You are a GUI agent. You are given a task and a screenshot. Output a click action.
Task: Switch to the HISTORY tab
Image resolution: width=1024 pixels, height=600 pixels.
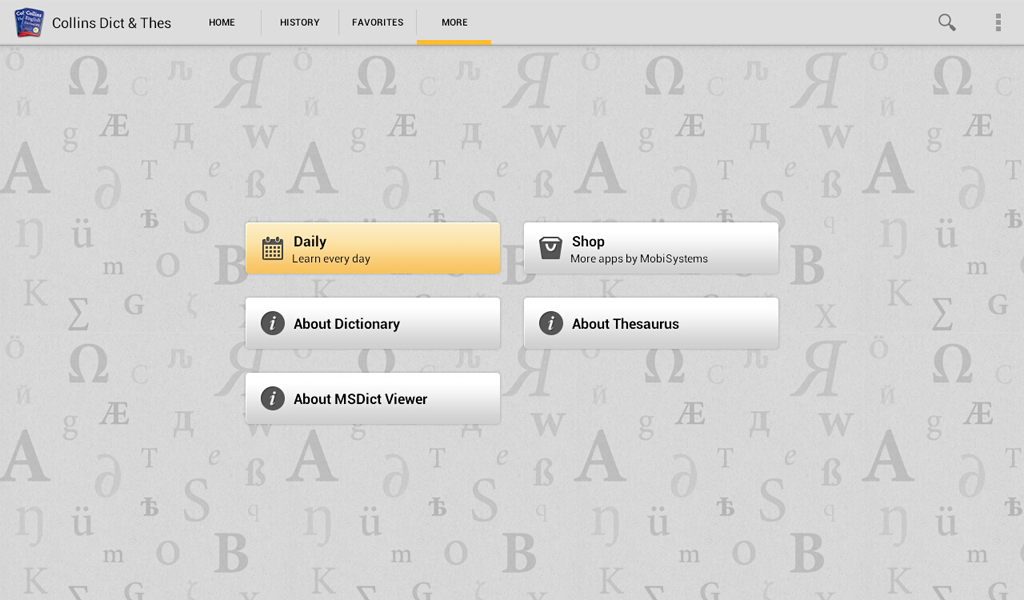tap(300, 22)
